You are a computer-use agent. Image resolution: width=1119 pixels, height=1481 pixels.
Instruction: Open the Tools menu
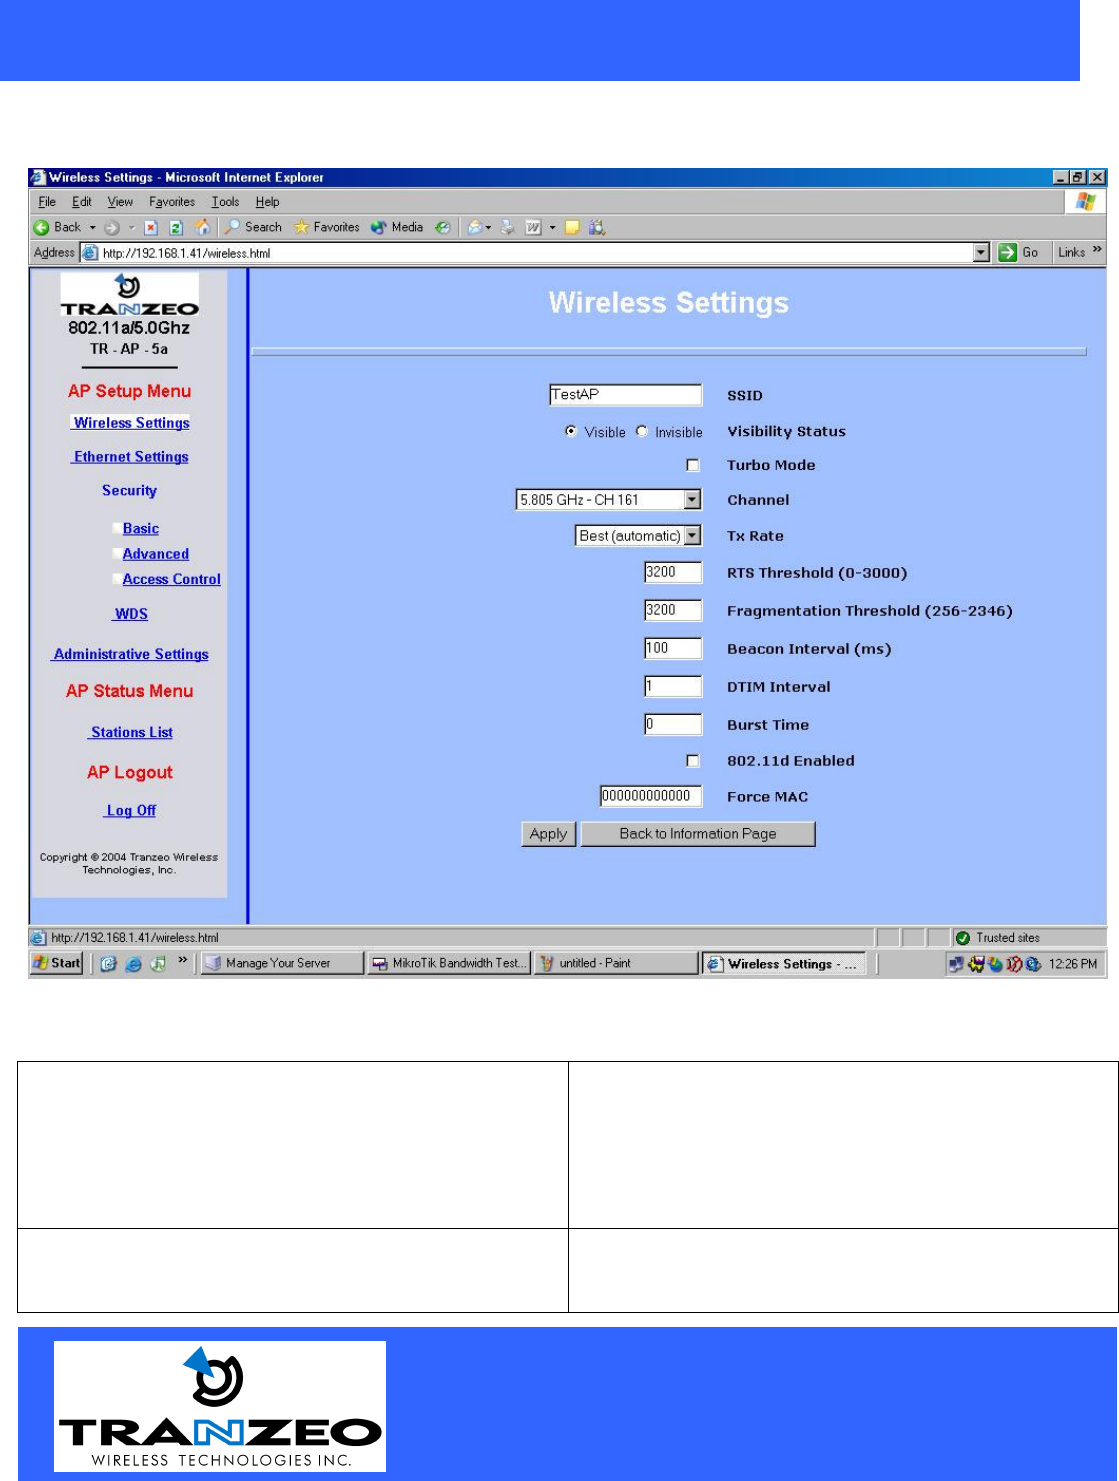click(225, 202)
